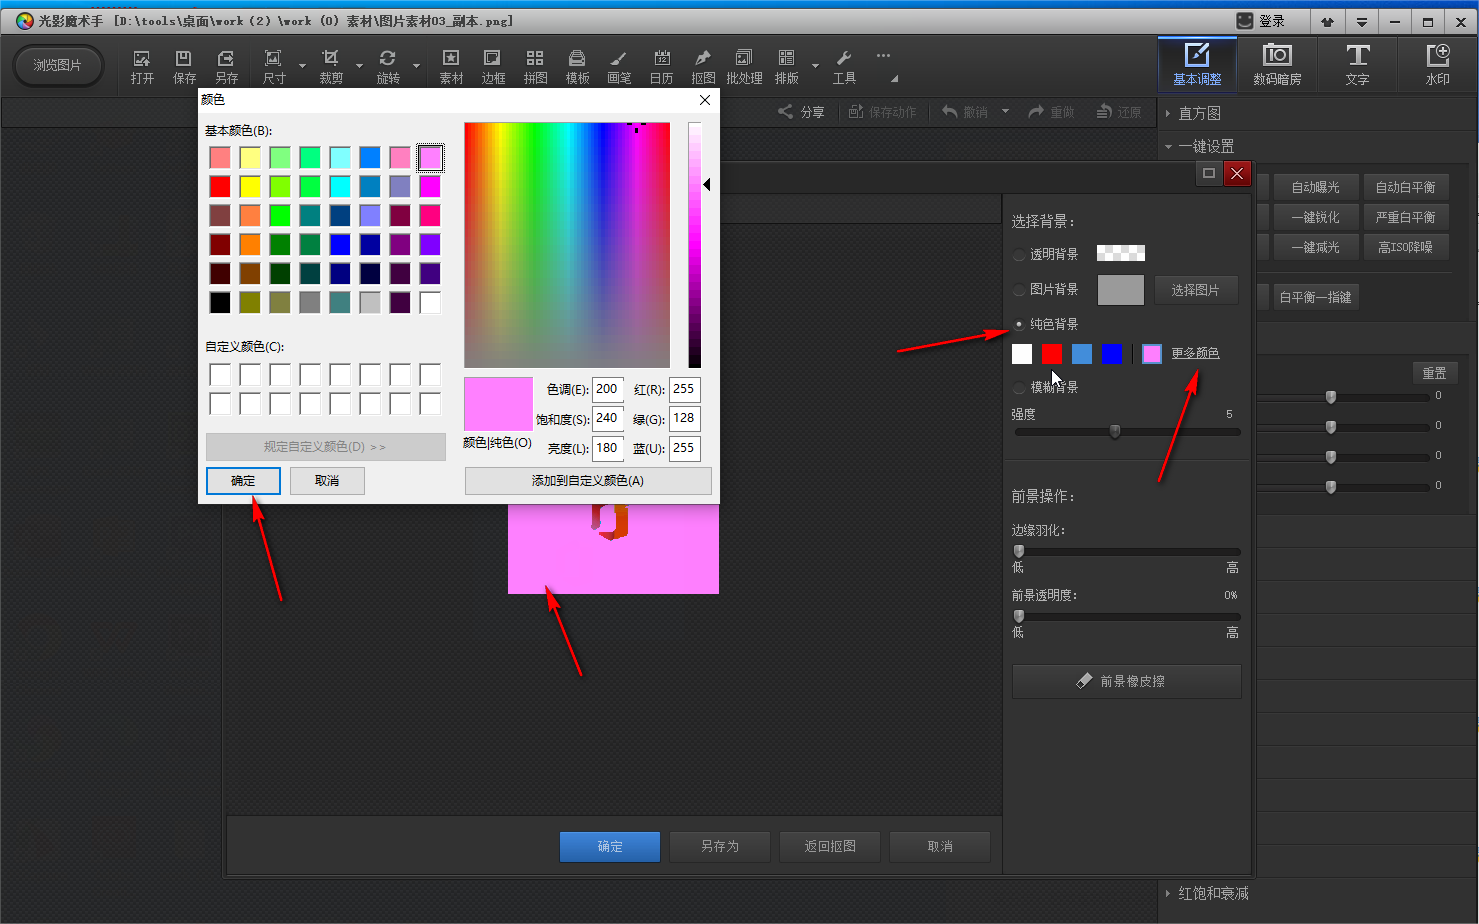Pick the red background color swatch
The image size is (1479, 924).
point(1051,353)
